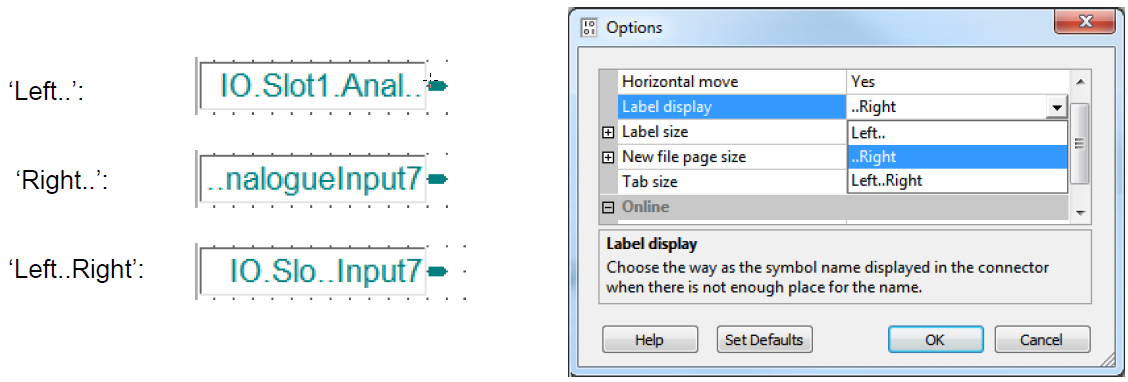Expand the New file page size property
Viewport: 1128px width, 382px height.
coord(609,157)
